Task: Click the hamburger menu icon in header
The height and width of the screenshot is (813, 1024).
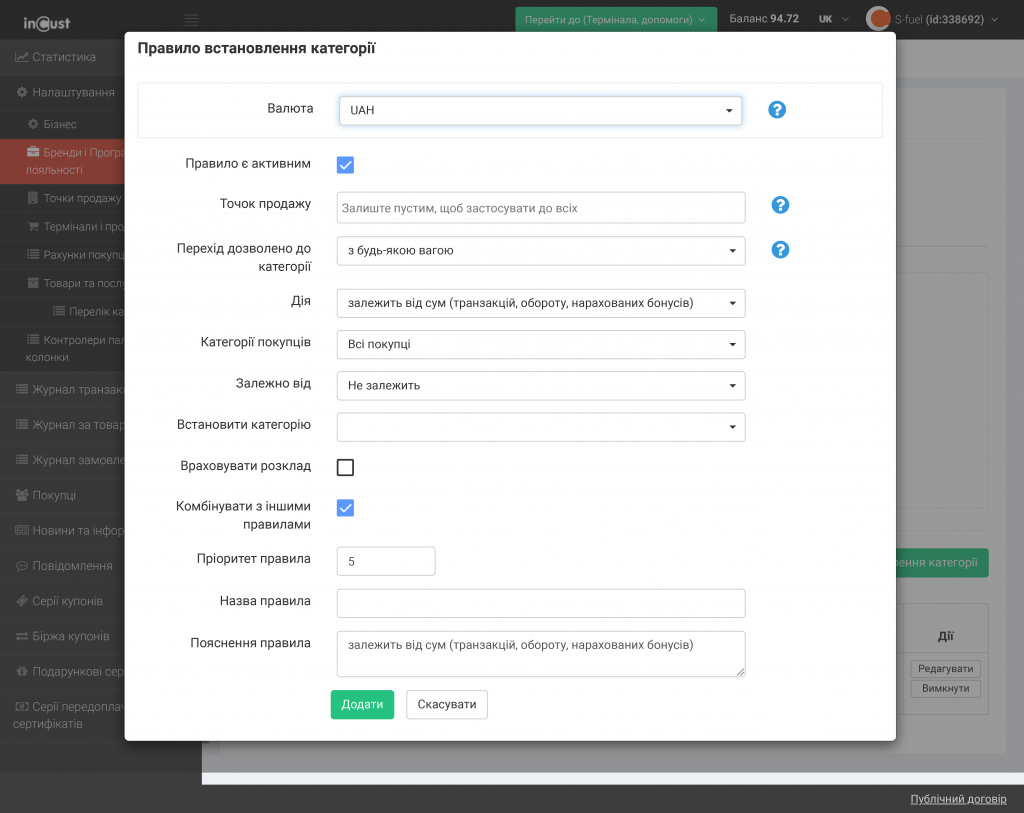Action: [192, 20]
